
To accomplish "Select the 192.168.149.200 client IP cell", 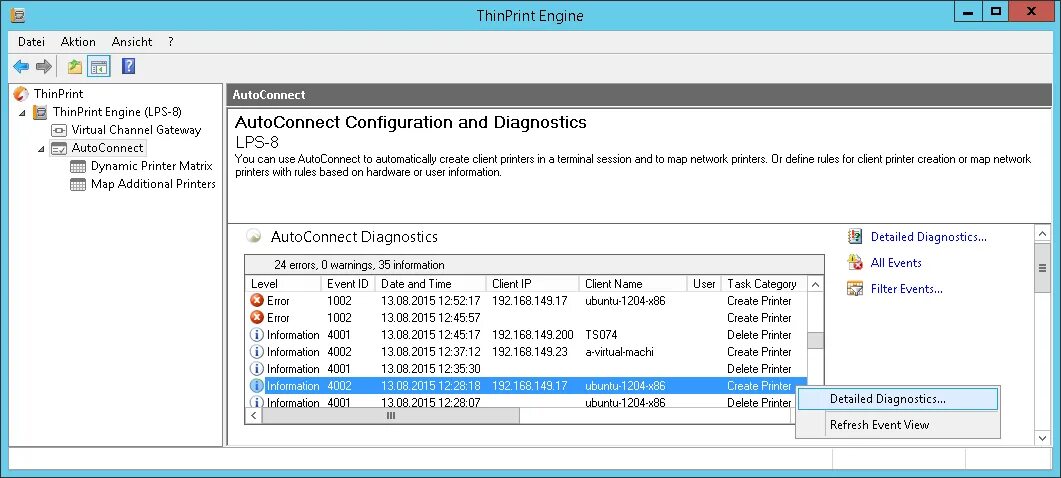I will point(533,334).
